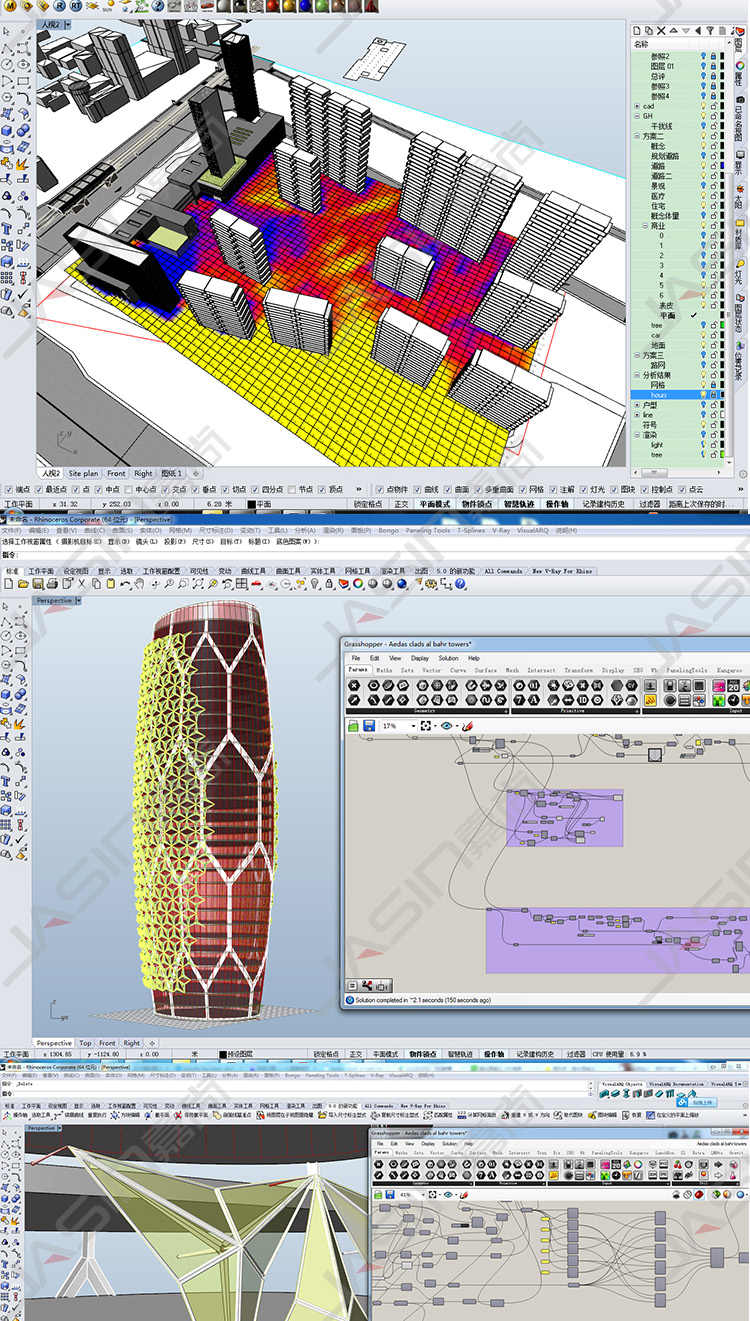Open Solution menu in 17% Grasshopper window
Screen dimensions: 750x1321
point(448,658)
